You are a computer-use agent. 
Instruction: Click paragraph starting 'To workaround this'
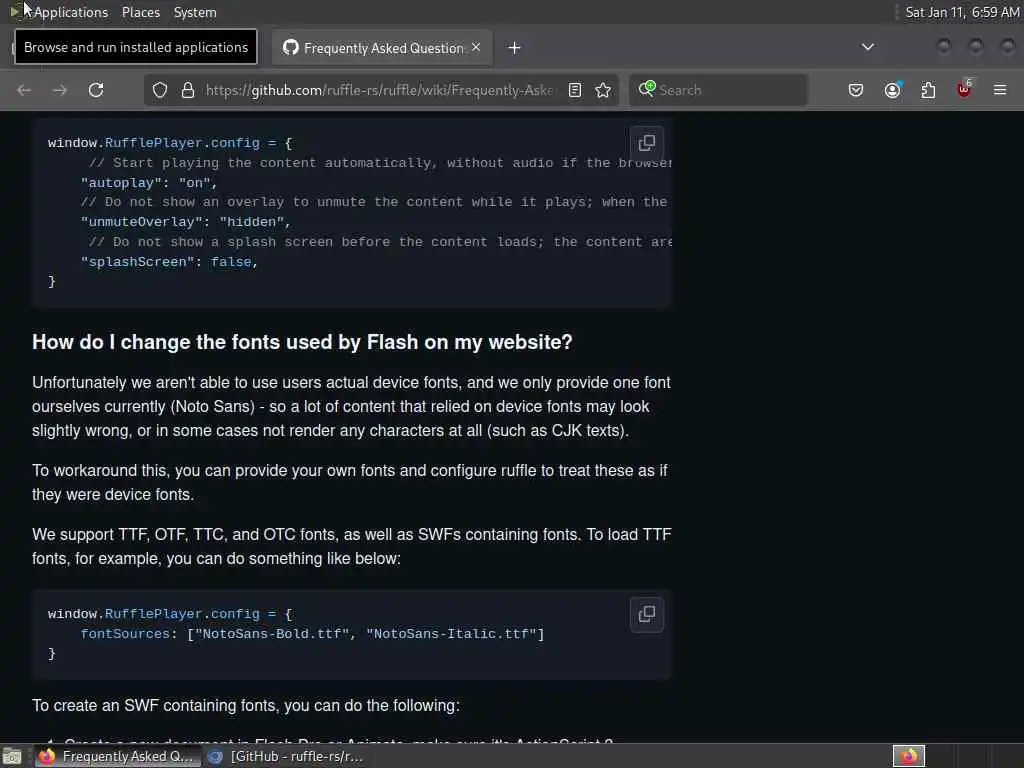click(x=350, y=483)
